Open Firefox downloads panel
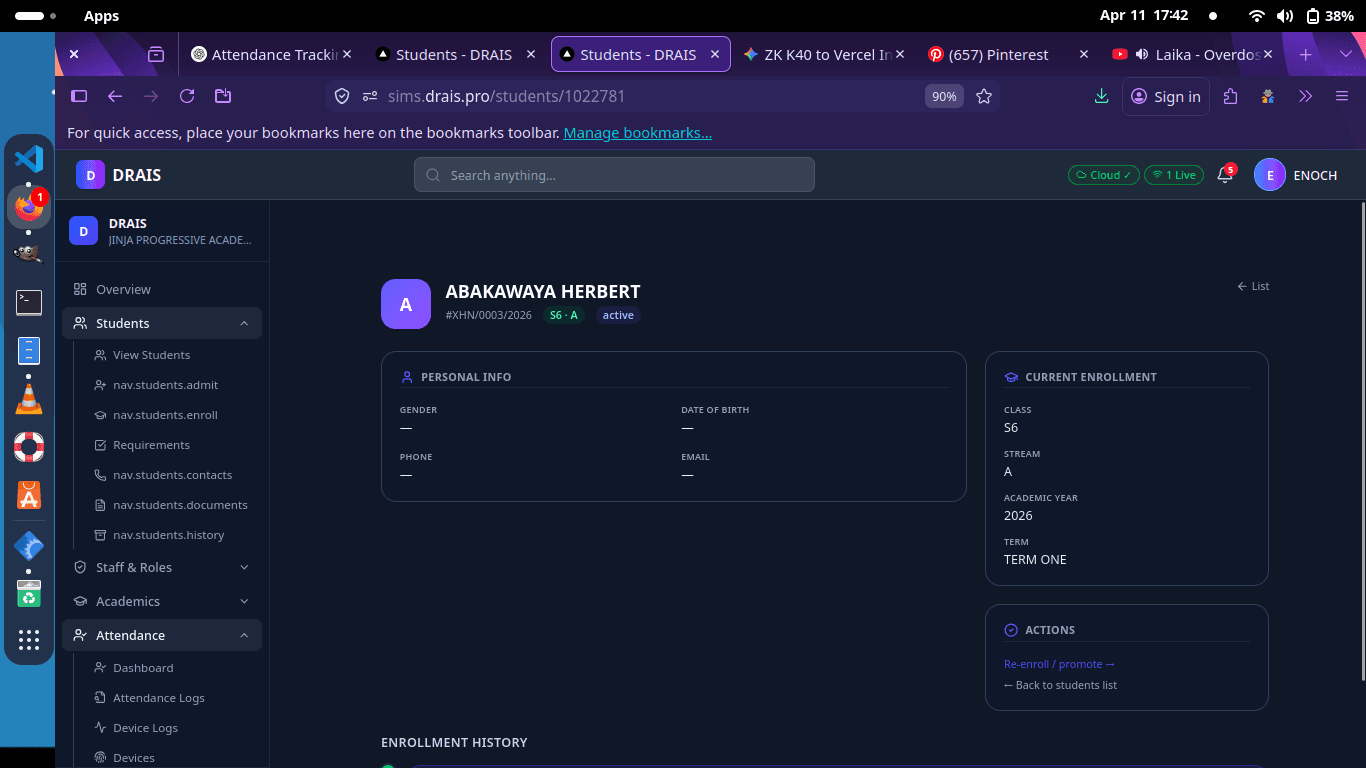Viewport: 1366px width, 768px height. click(x=1101, y=96)
